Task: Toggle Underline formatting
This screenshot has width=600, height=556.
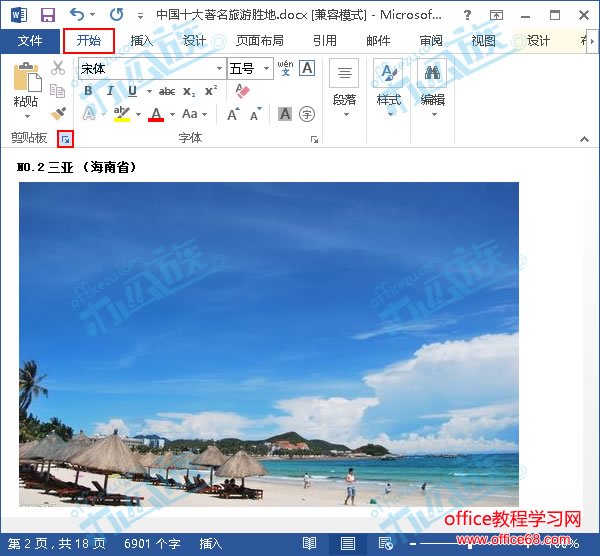Action: click(132, 91)
